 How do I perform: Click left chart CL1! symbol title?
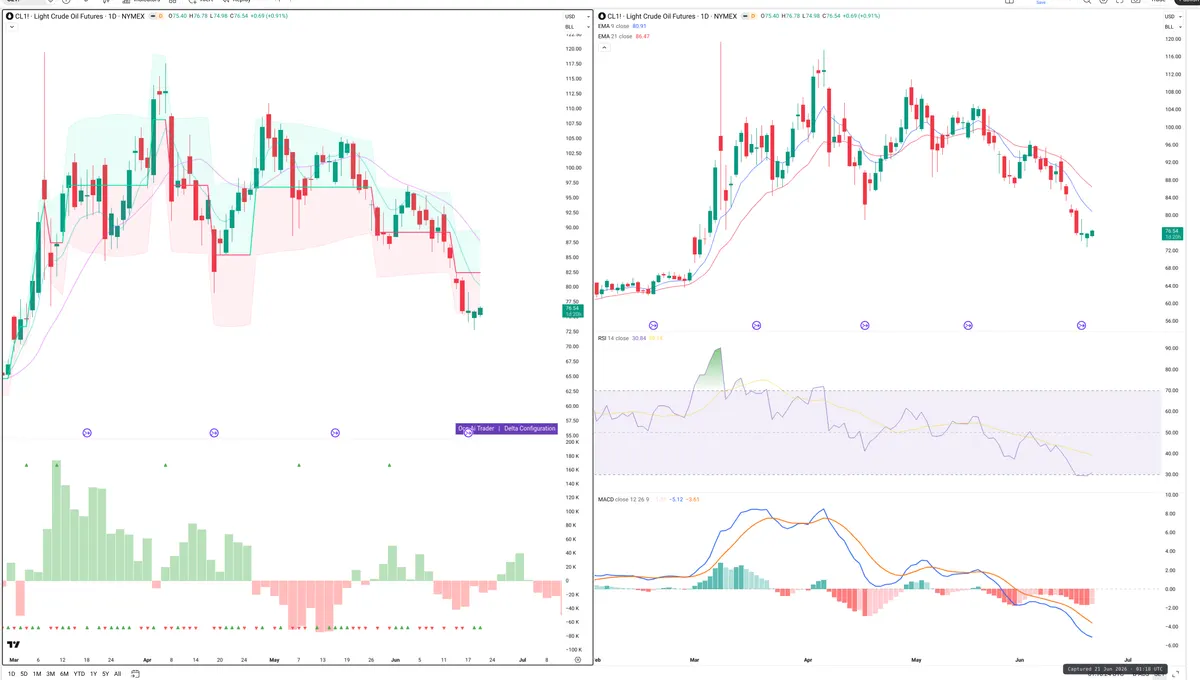pyautogui.click(x=79, y=16)
